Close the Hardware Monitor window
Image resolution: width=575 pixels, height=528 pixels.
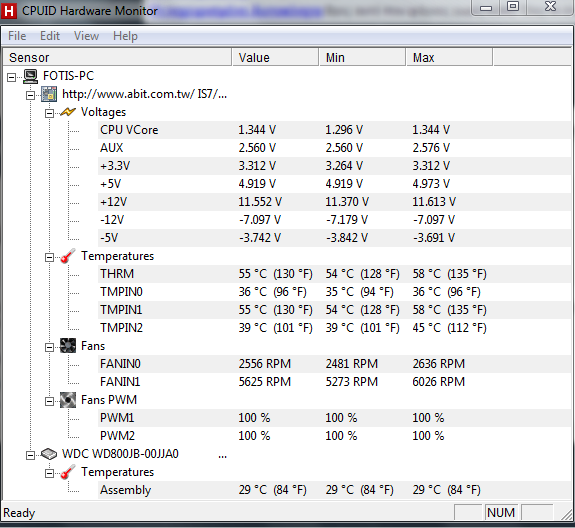point(550,7)
